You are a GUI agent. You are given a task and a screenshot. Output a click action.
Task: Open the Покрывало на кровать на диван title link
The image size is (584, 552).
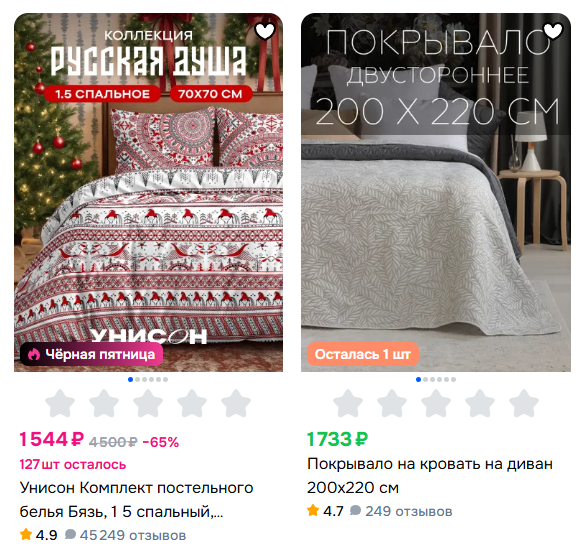click(x=430, y=476)
